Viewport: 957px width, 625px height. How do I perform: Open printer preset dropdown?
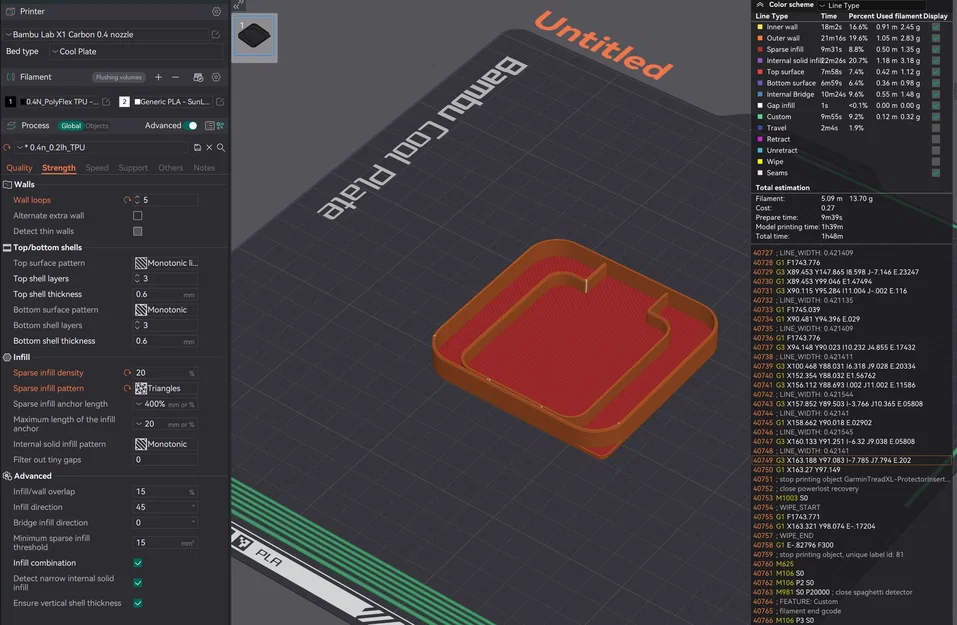pos(106,35)
